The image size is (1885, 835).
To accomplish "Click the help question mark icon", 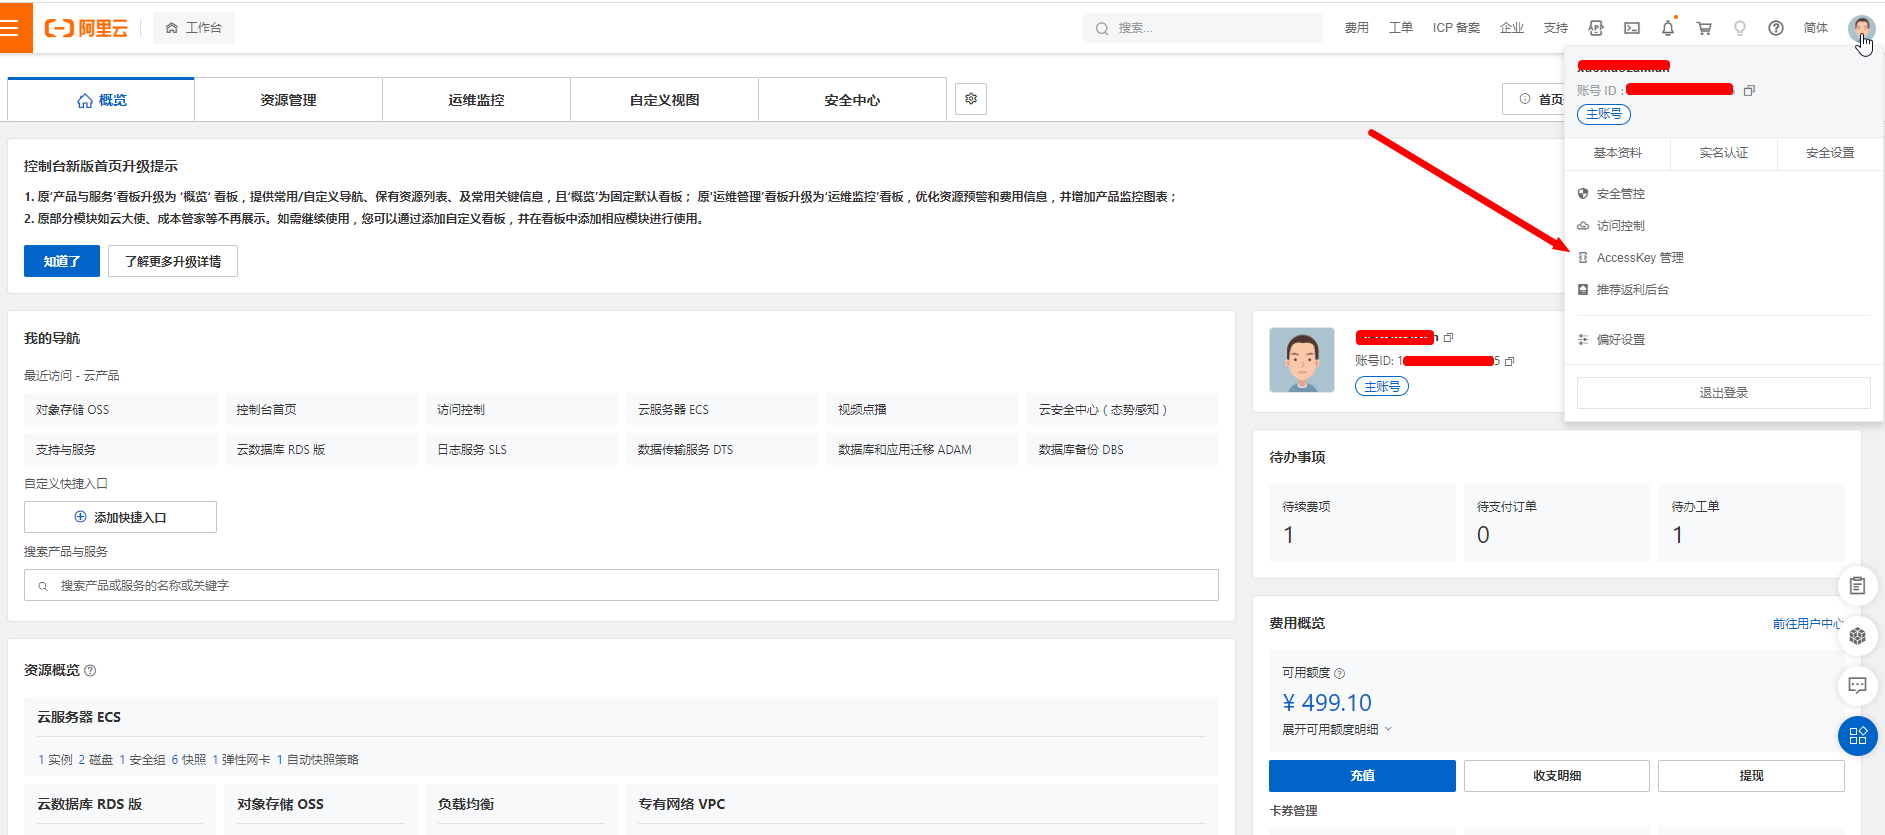I will tap(1776, 28).
